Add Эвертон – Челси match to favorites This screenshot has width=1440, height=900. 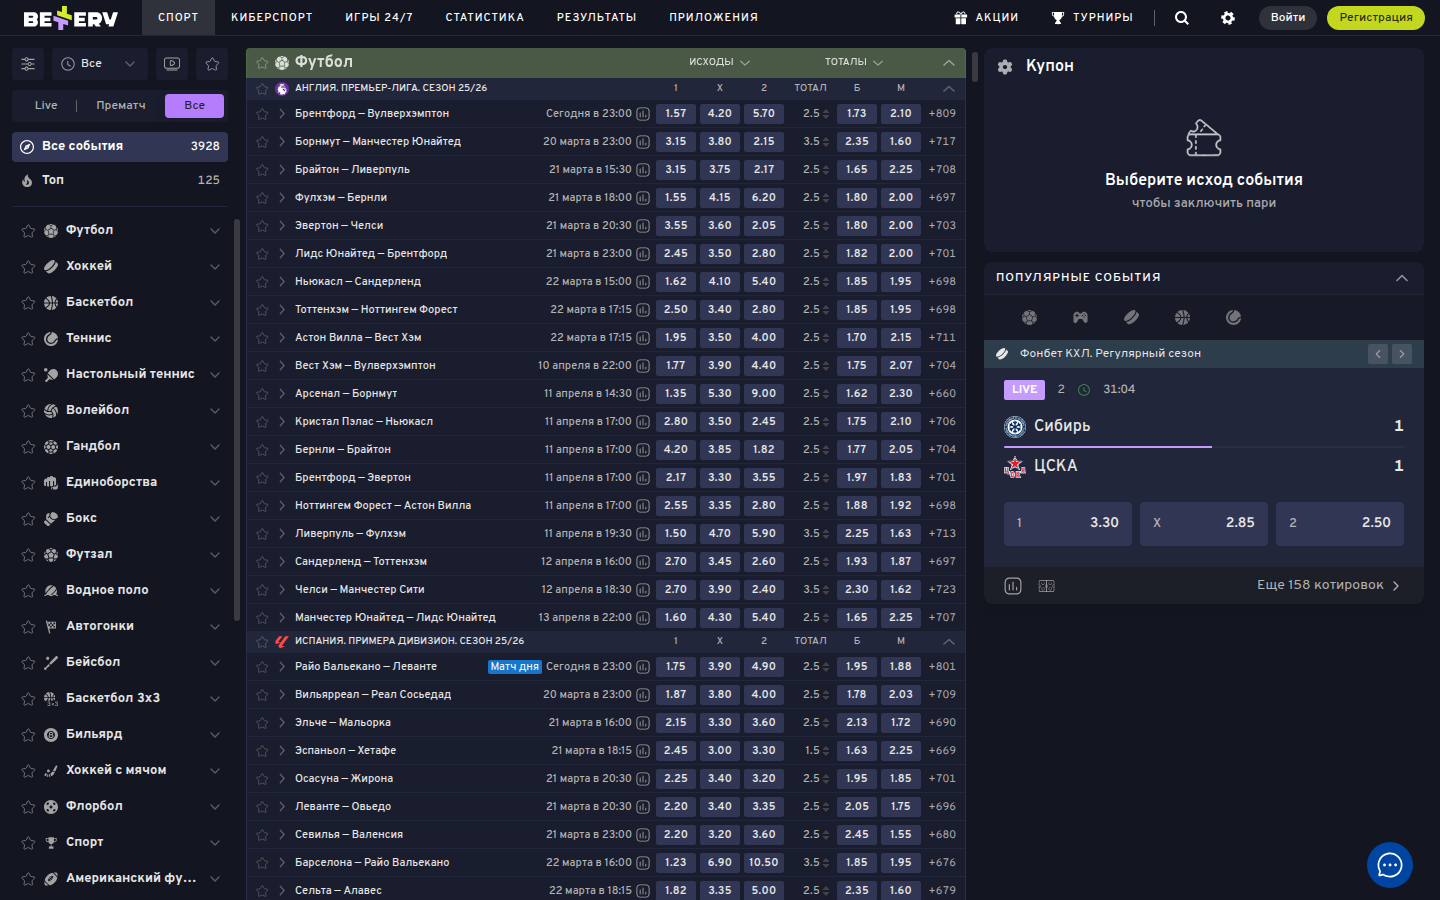(x=262, y=226)
